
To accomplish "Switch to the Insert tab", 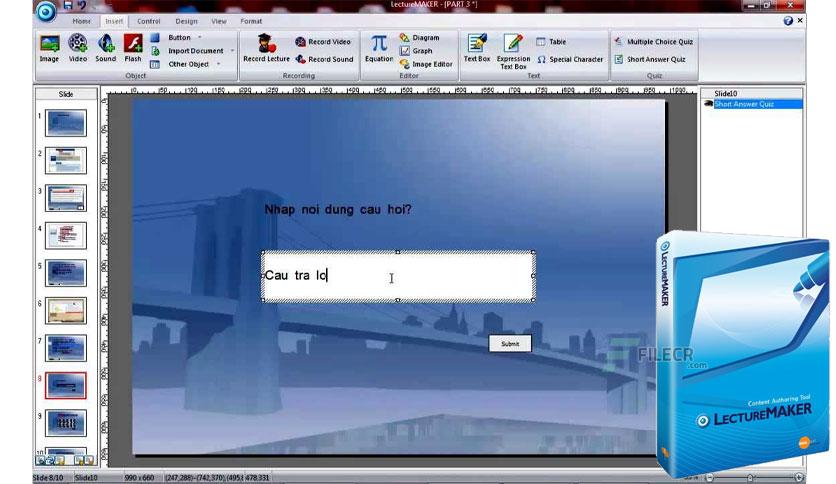I will (114, 21).
